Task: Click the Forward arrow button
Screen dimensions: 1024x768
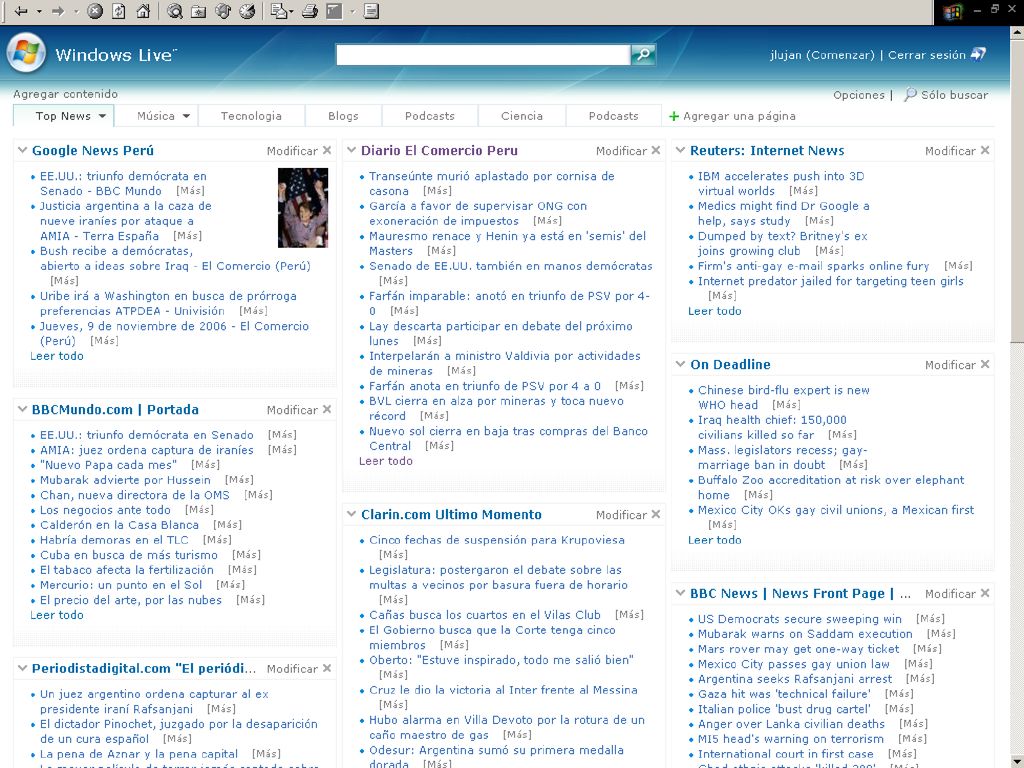Action: (x=57, y=11)
